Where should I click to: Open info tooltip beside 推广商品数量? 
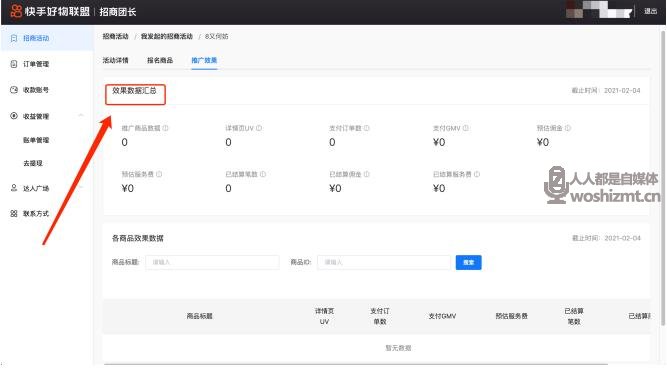165,128
